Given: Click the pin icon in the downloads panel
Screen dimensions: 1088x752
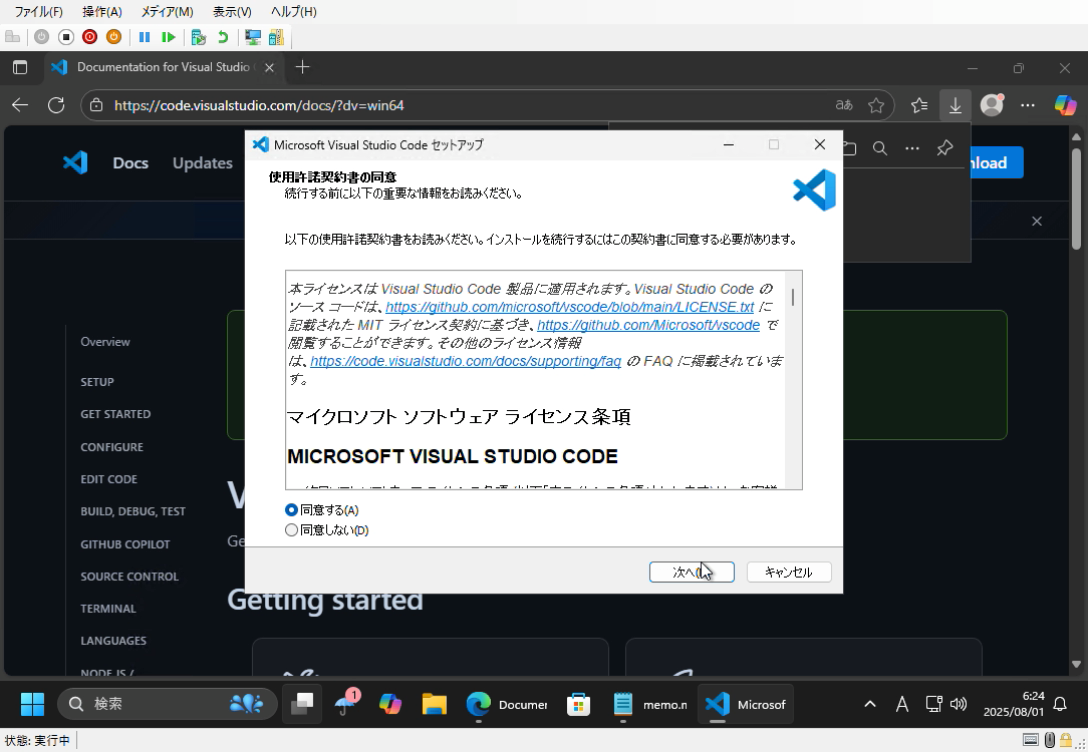Looking at the screenshot, I should tap(944, 148).
